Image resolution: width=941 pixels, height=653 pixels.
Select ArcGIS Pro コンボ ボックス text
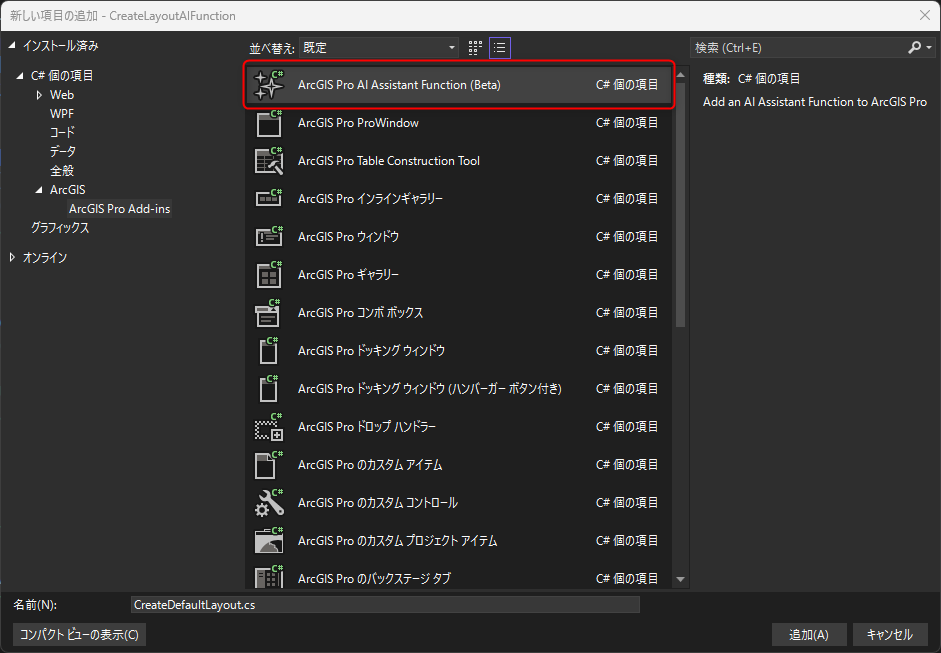tap(361, 313)
